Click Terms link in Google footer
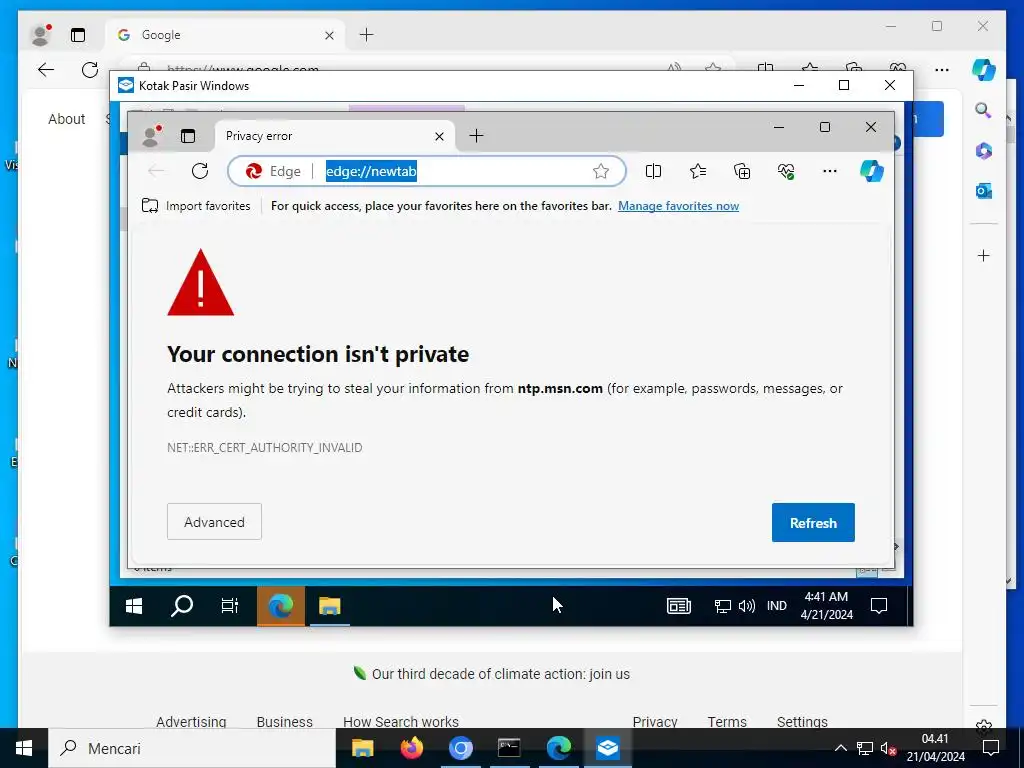The width and height of the screenshot is (1024, 768). (x=727, y=722)
